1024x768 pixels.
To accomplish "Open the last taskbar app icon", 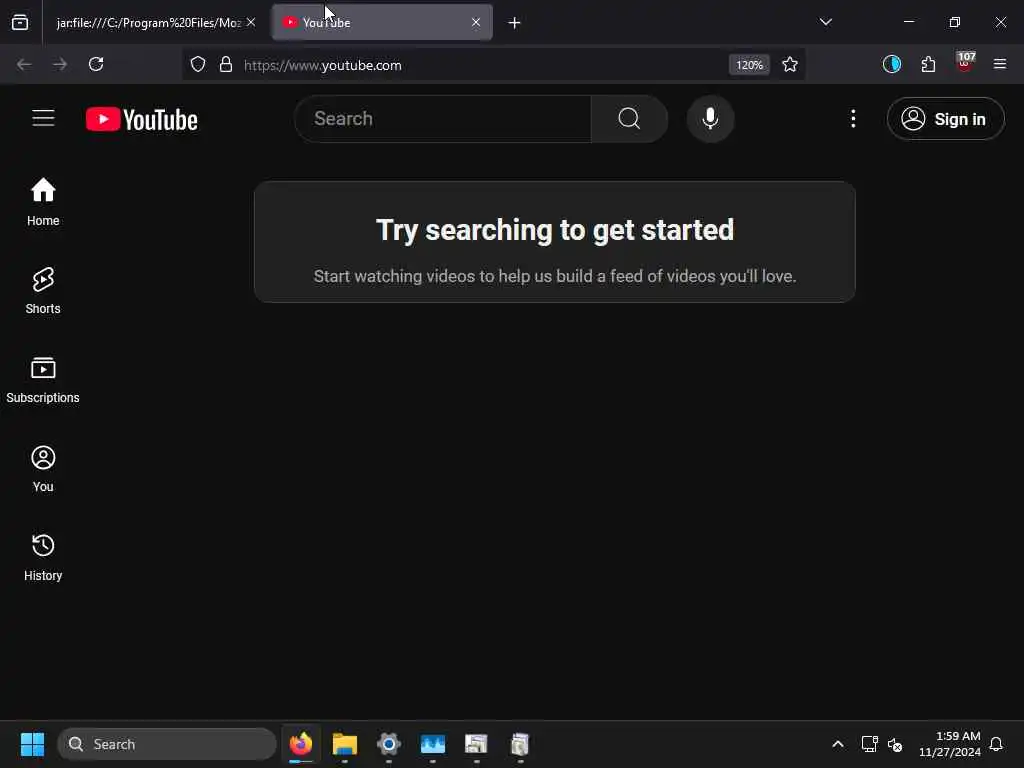I will [520, 744].
